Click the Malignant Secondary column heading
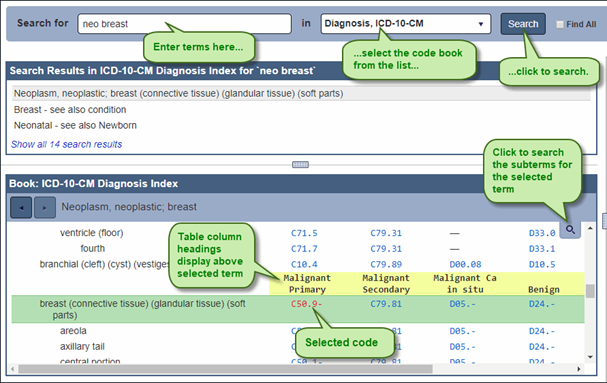Image resolution: width=607 pixels, height=383 pixels. (386, 284)
